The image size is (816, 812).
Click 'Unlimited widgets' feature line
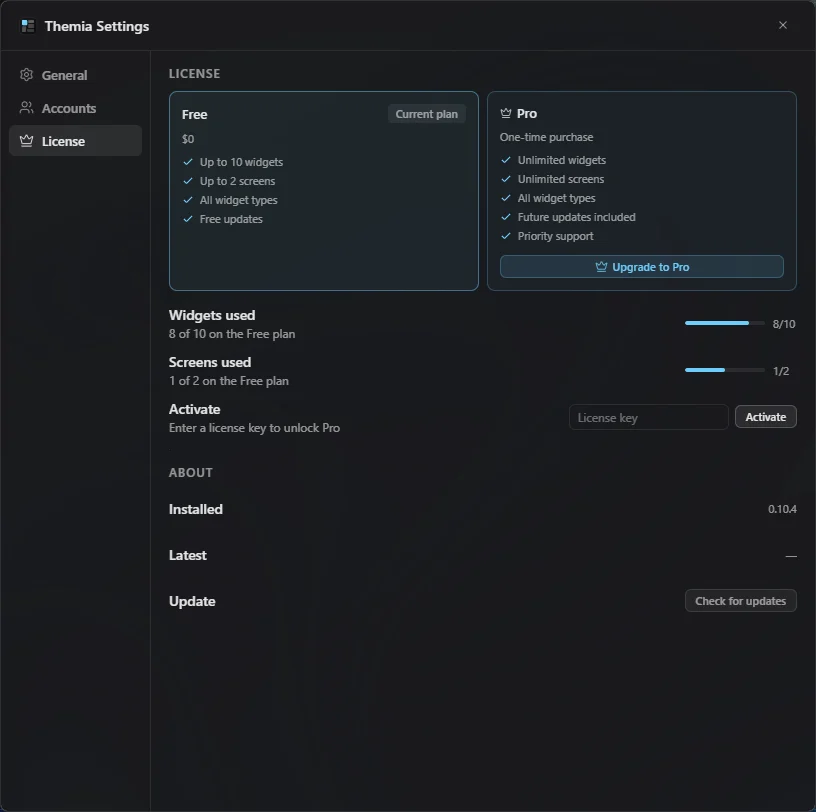[562, 160]
